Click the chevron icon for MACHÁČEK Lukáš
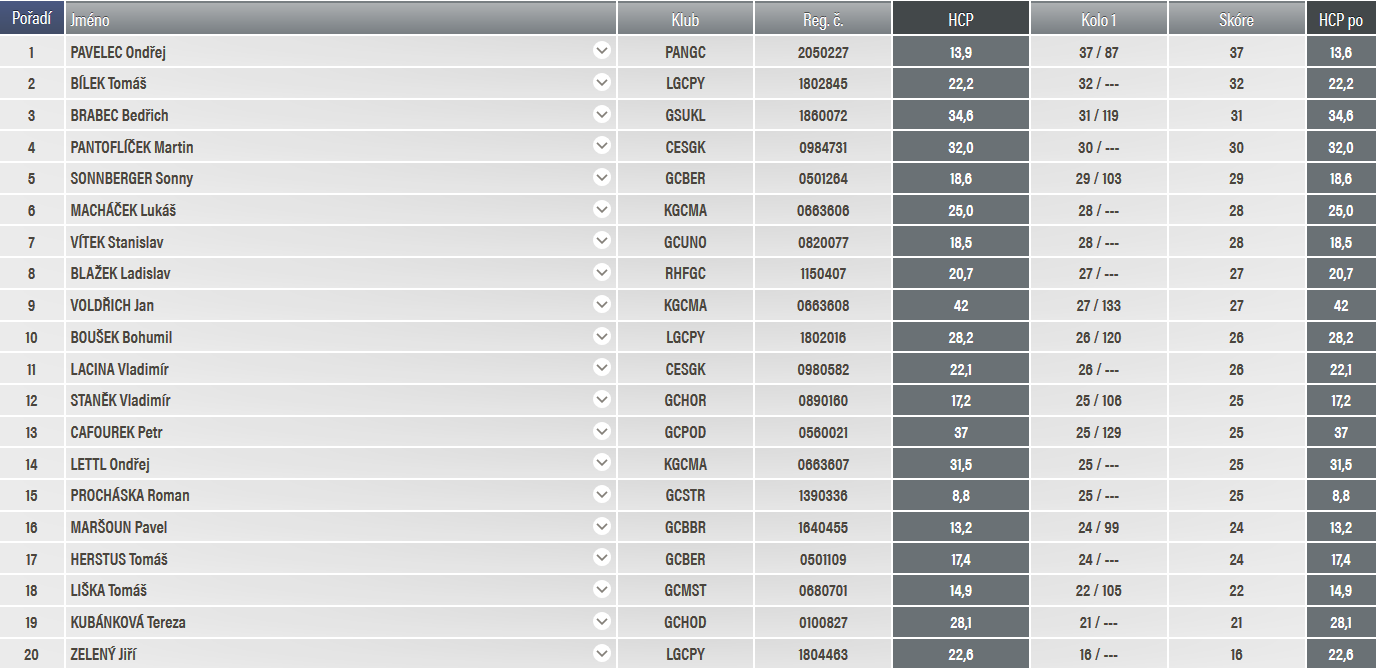This screenshot has width=1376, height=668. 601,209
